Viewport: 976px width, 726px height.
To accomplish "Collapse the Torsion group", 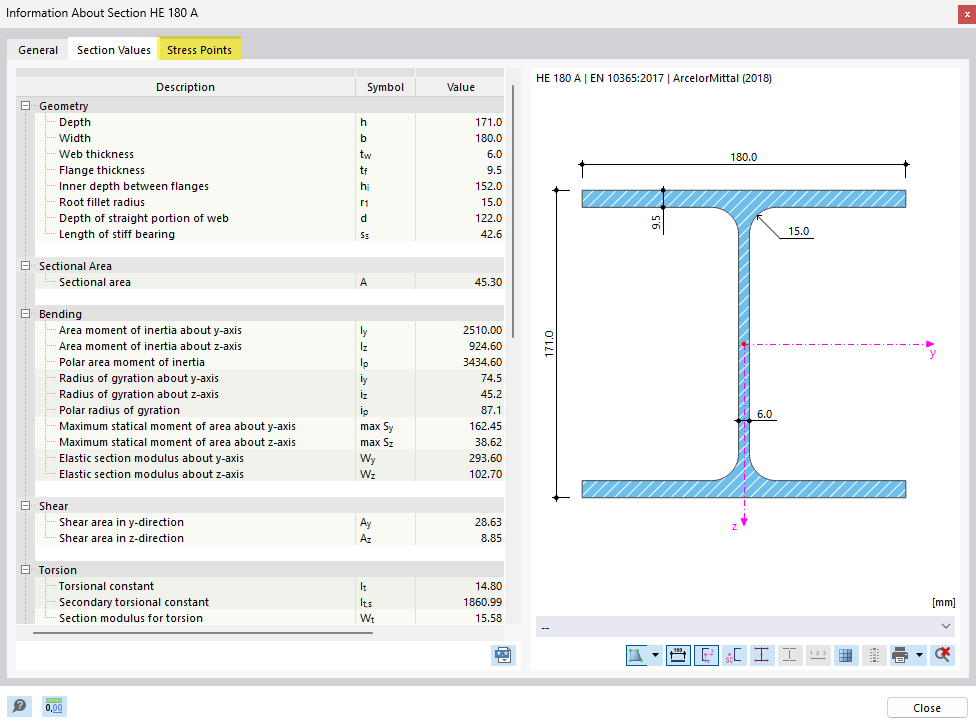I will [x=26, y=570].
